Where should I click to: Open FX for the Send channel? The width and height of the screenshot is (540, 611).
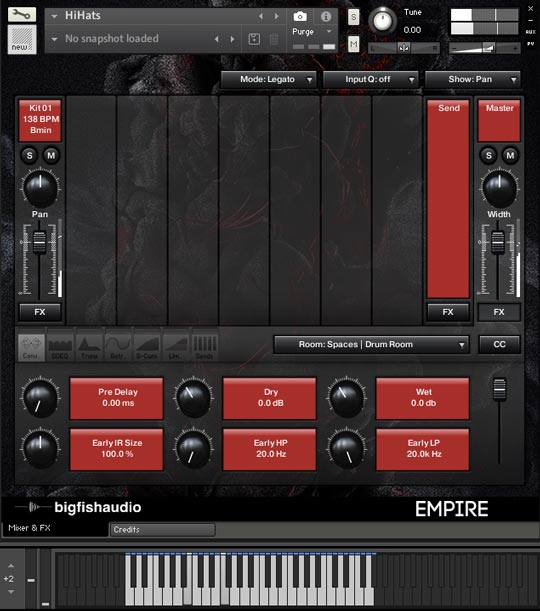[448, 312]
